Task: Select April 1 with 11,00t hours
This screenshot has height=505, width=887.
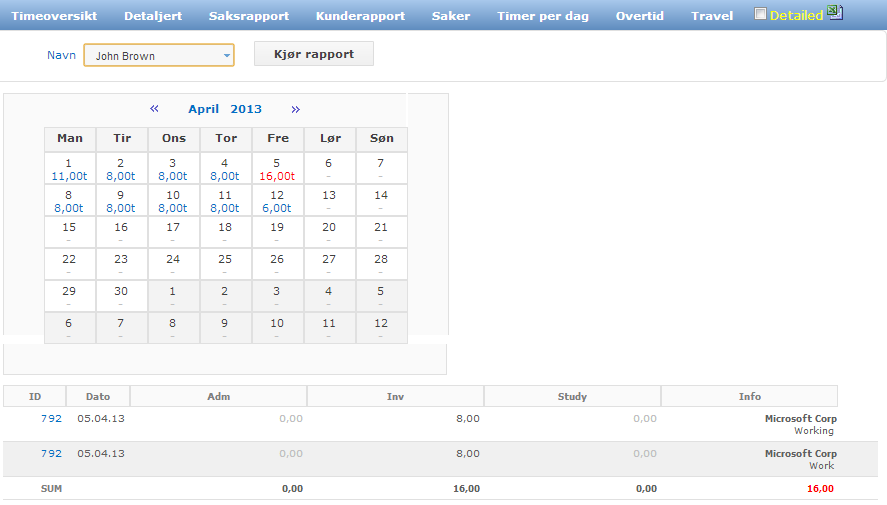Action: click(x=69, y=169)
